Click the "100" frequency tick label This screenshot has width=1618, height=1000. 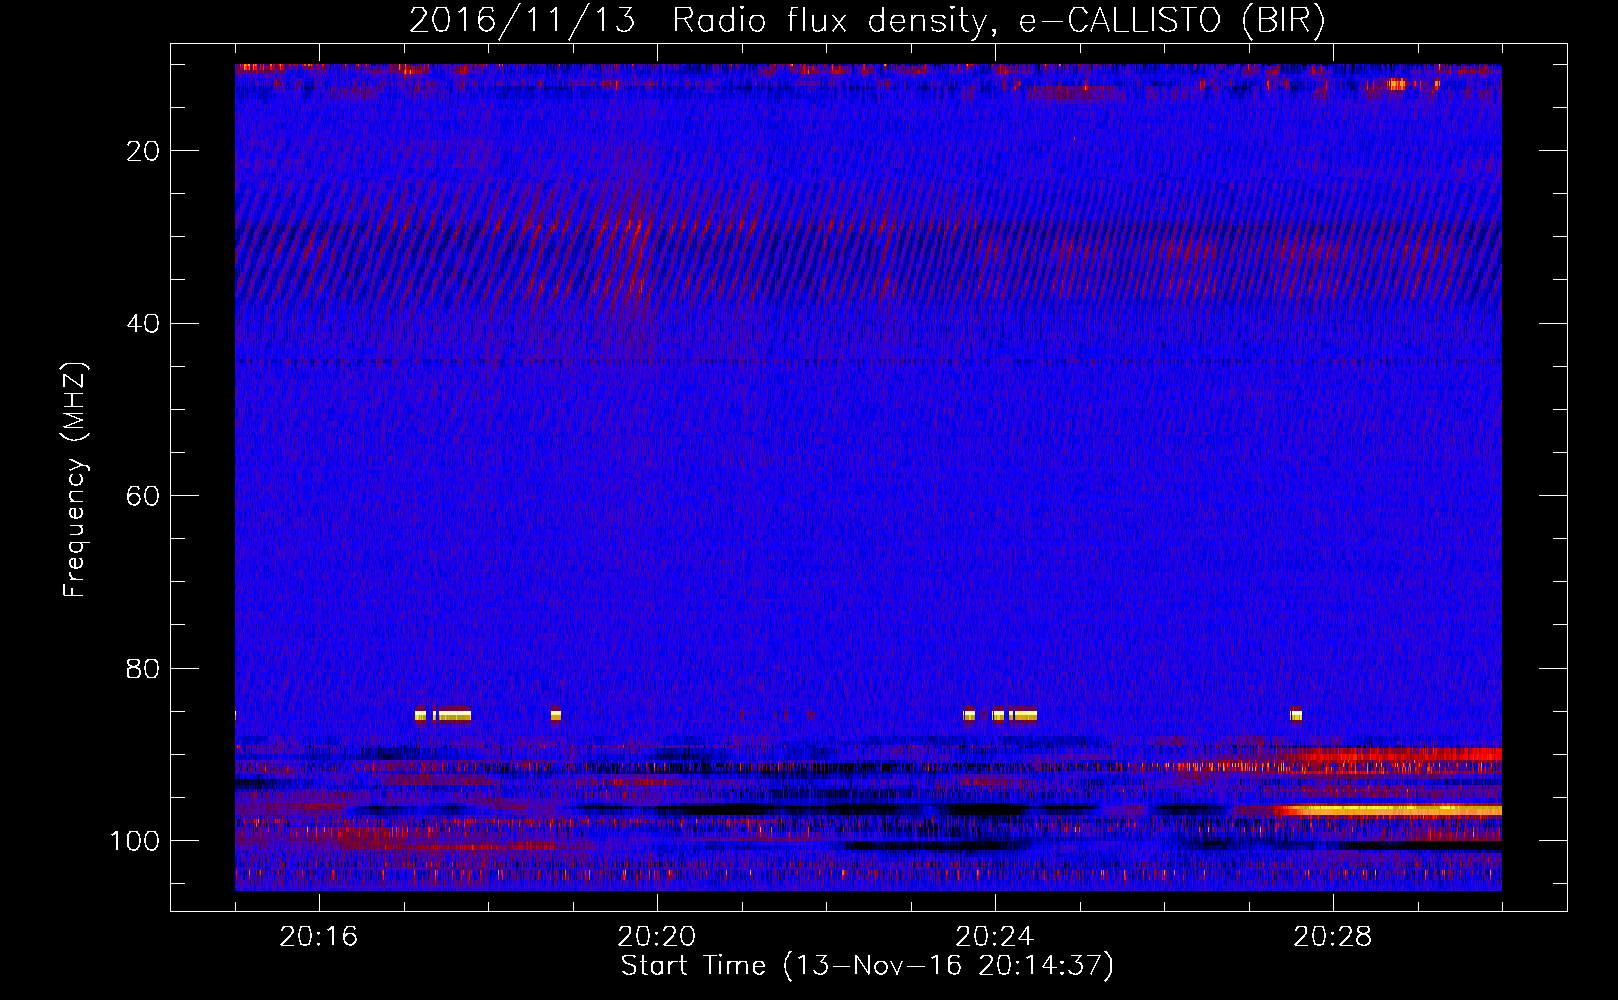pyautogui.click(x=135, y=841)
